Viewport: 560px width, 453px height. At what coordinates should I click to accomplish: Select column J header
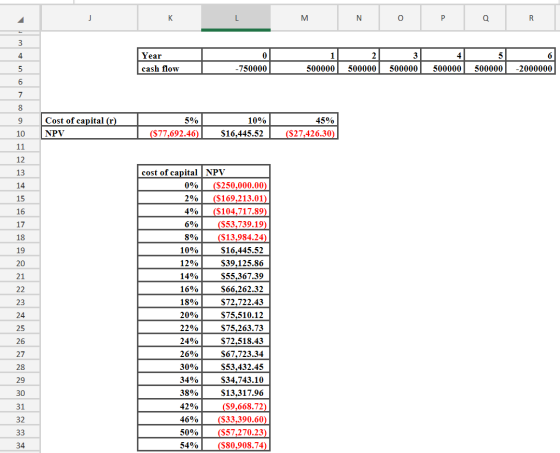pyautogui.click(x=90, y=18)
